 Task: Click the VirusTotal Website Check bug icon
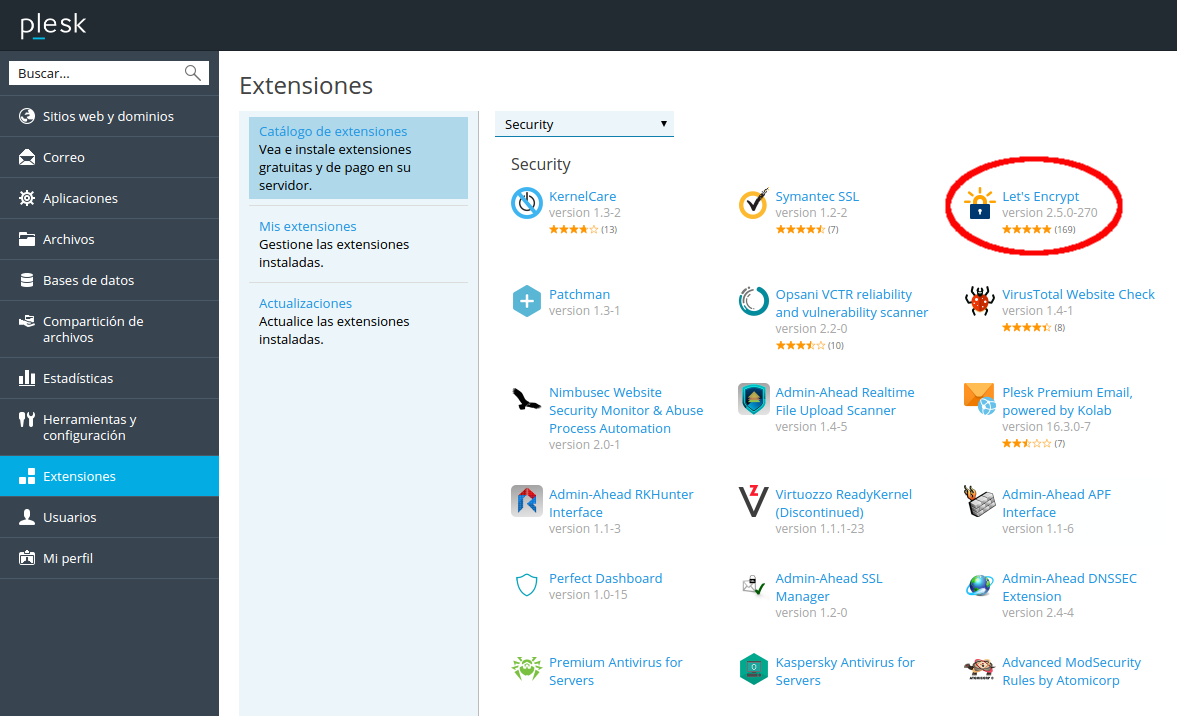click(x=980, y=301)
